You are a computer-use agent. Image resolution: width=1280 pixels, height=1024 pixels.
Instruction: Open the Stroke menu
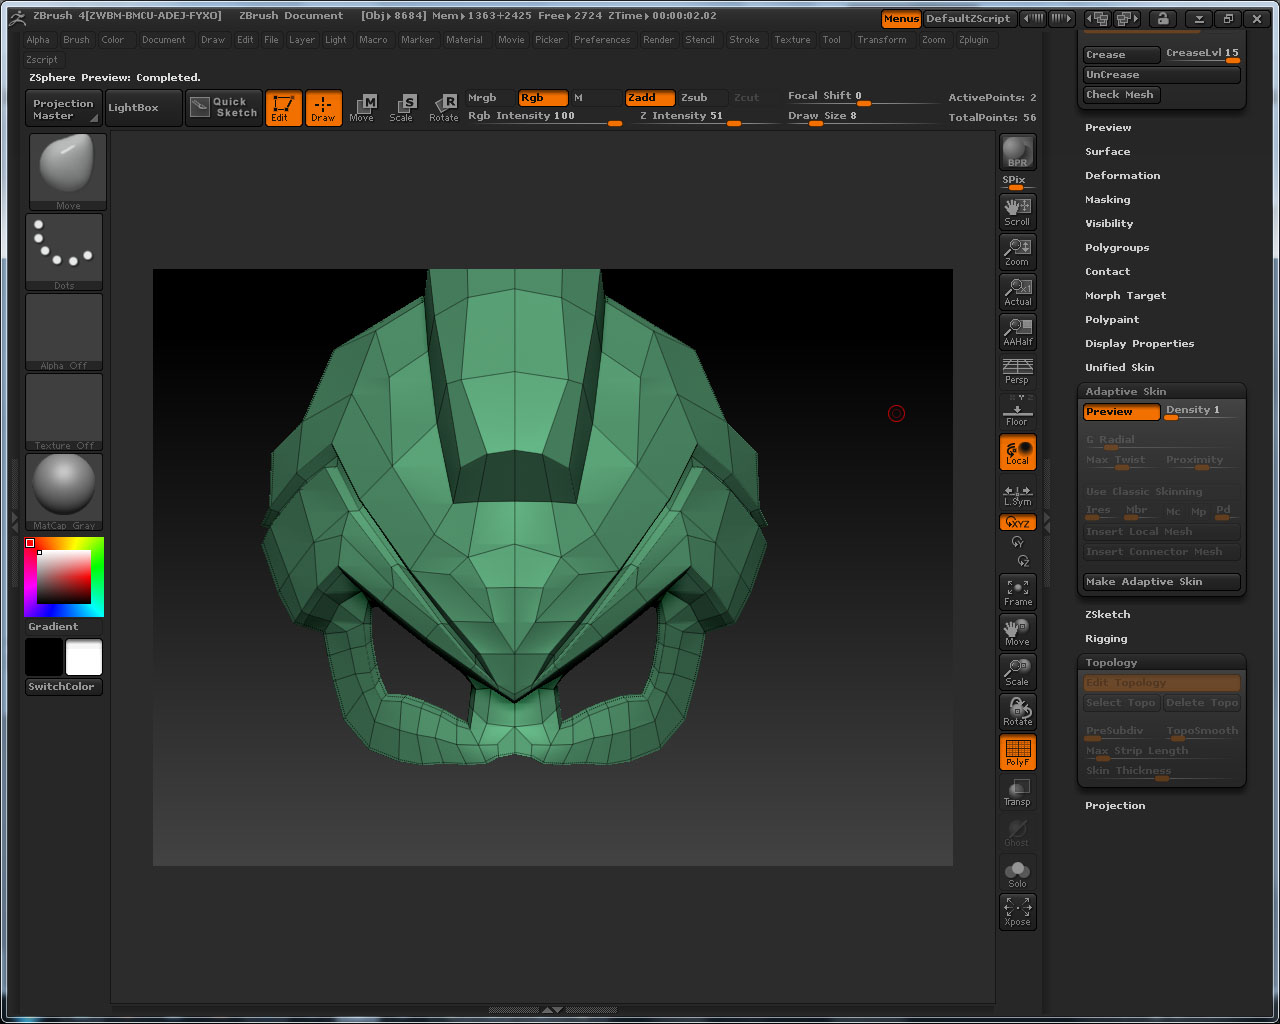(x=744, y=40)
